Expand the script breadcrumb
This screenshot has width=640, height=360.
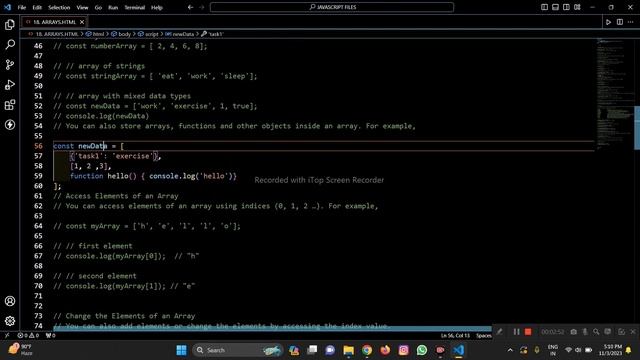click(x=148, y=34)
